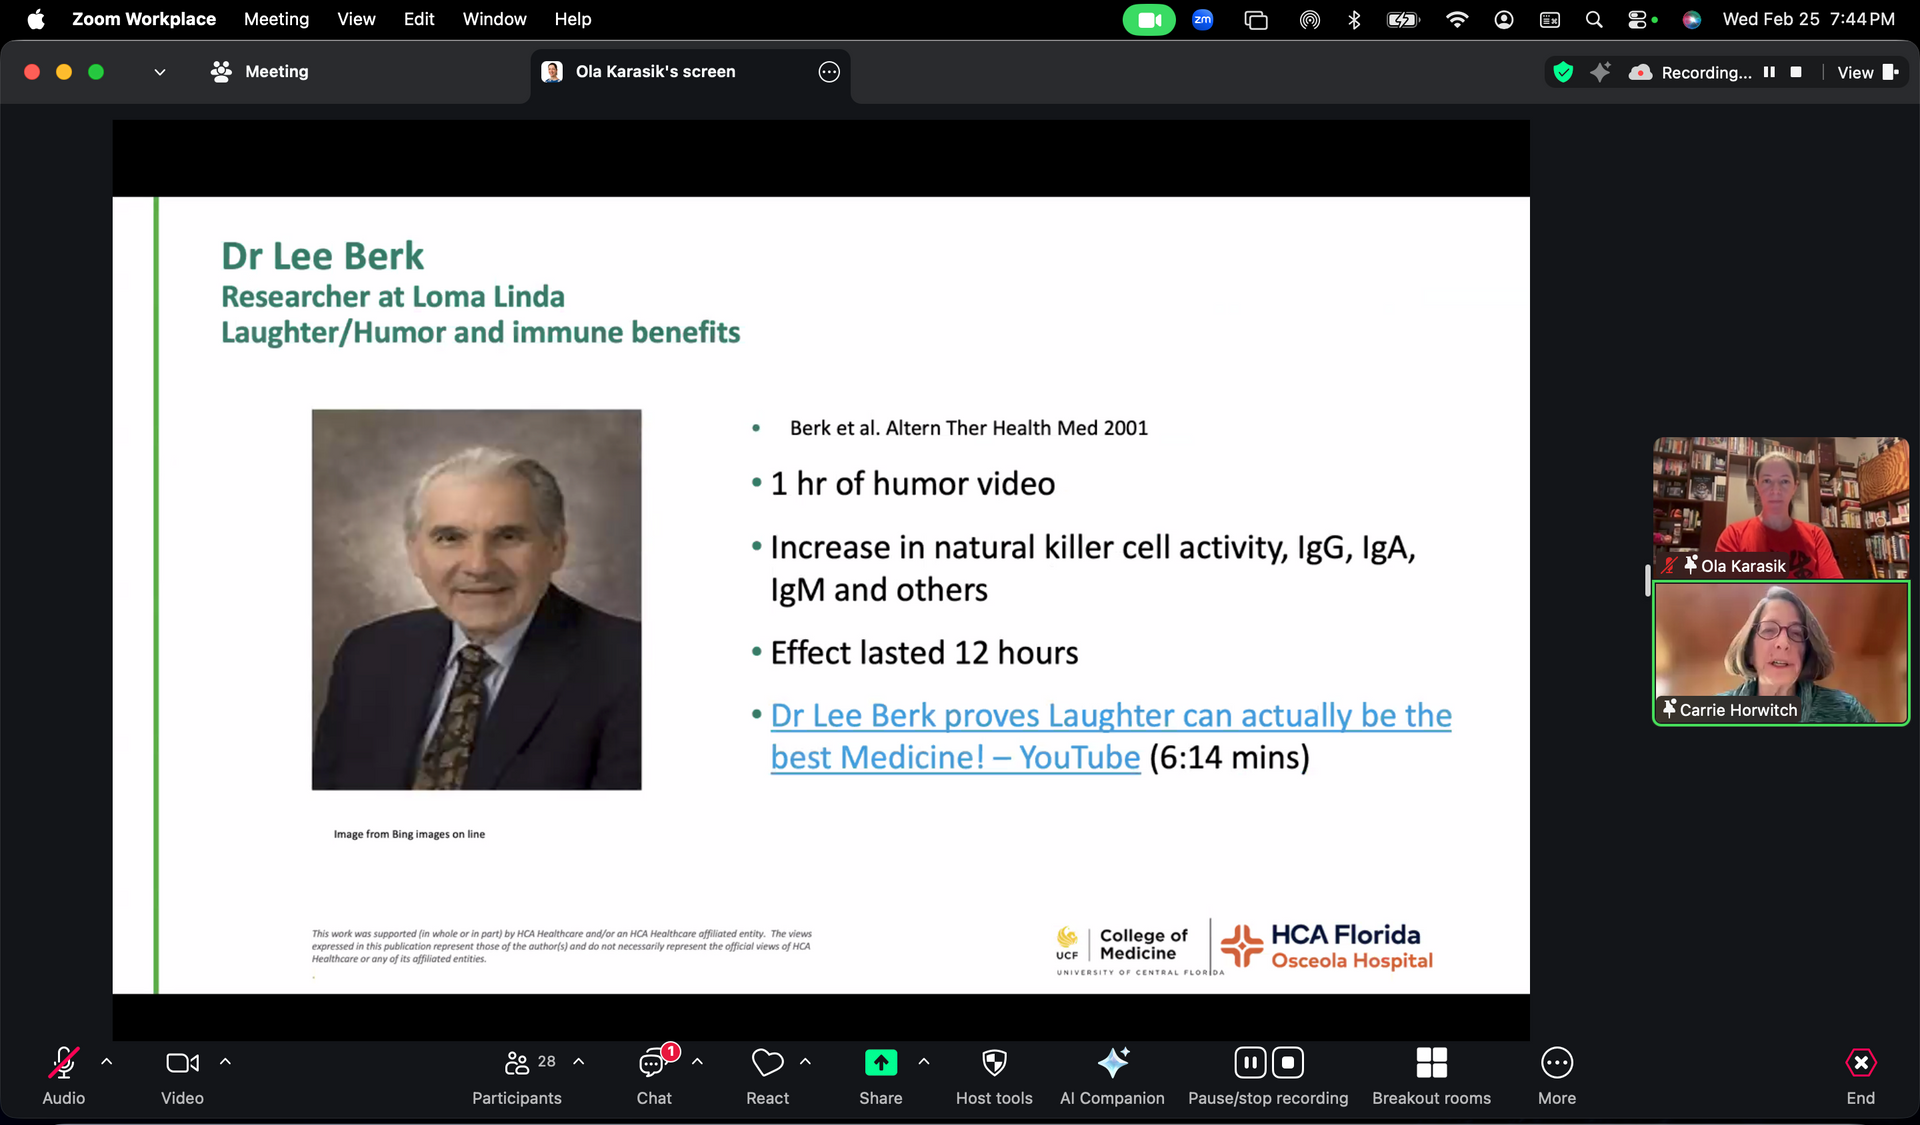This screenshot has width=1920, height=1125.
Task: Open Host tools shield icon
Action: (994, 1063)
